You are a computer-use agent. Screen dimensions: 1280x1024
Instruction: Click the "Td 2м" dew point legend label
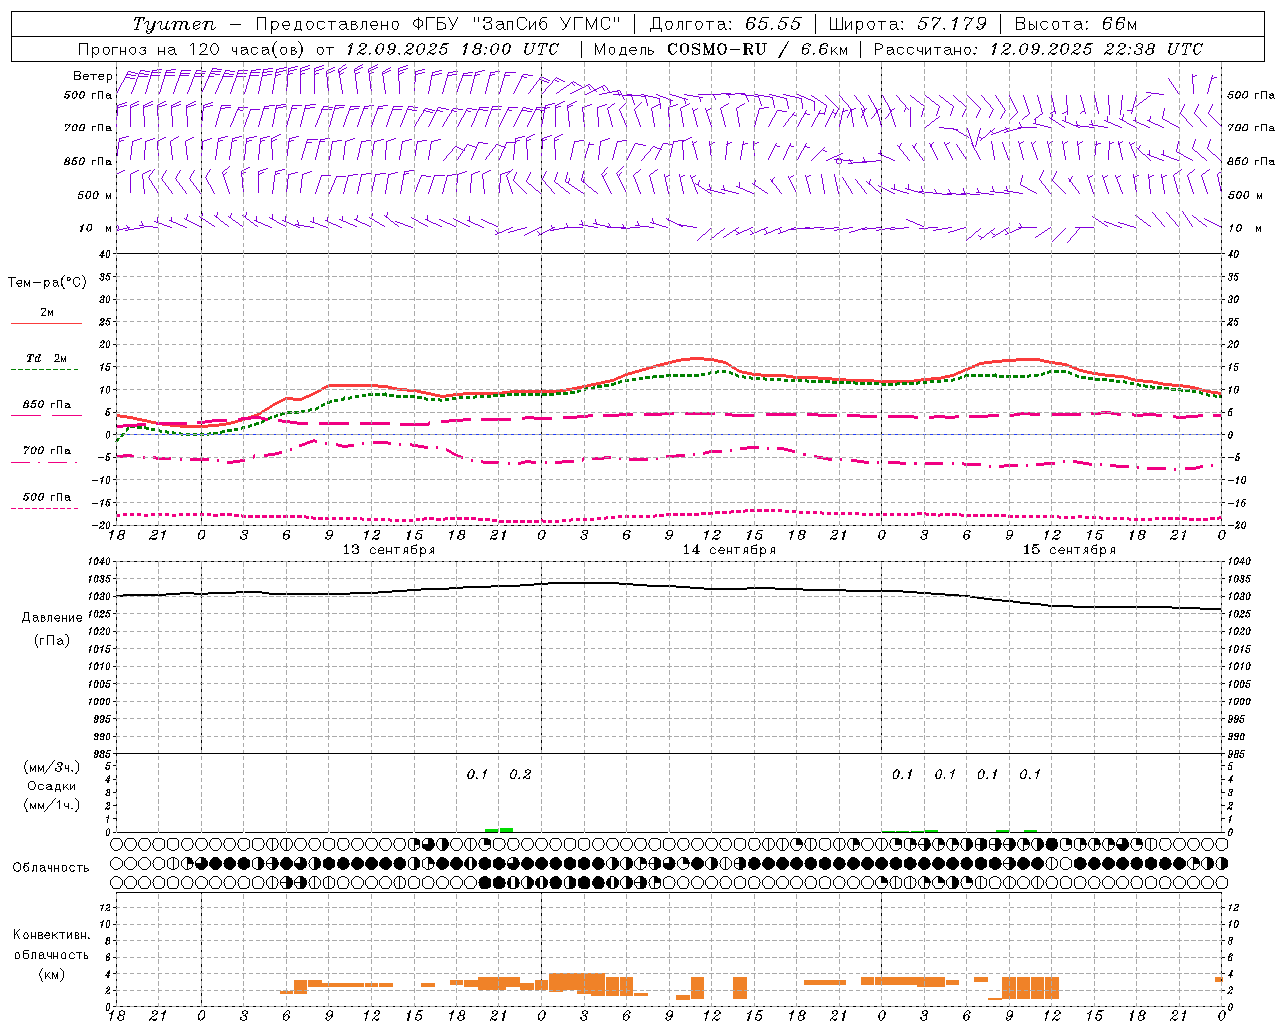[x=47, y=358]
